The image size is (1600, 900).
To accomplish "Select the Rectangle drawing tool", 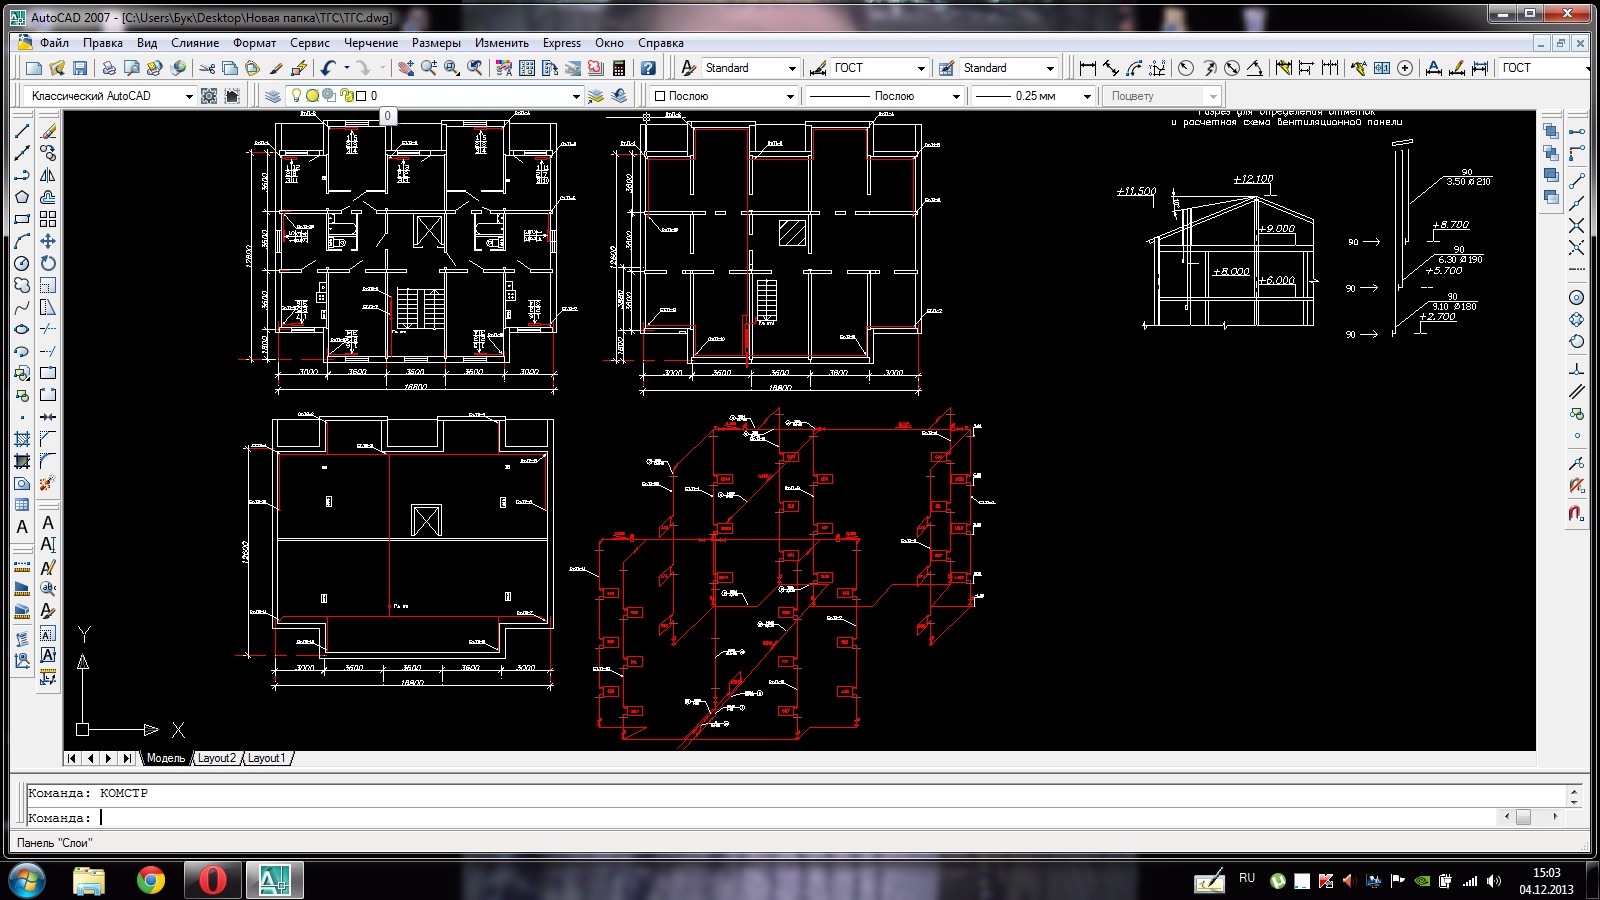I will [x=22, y=219].
